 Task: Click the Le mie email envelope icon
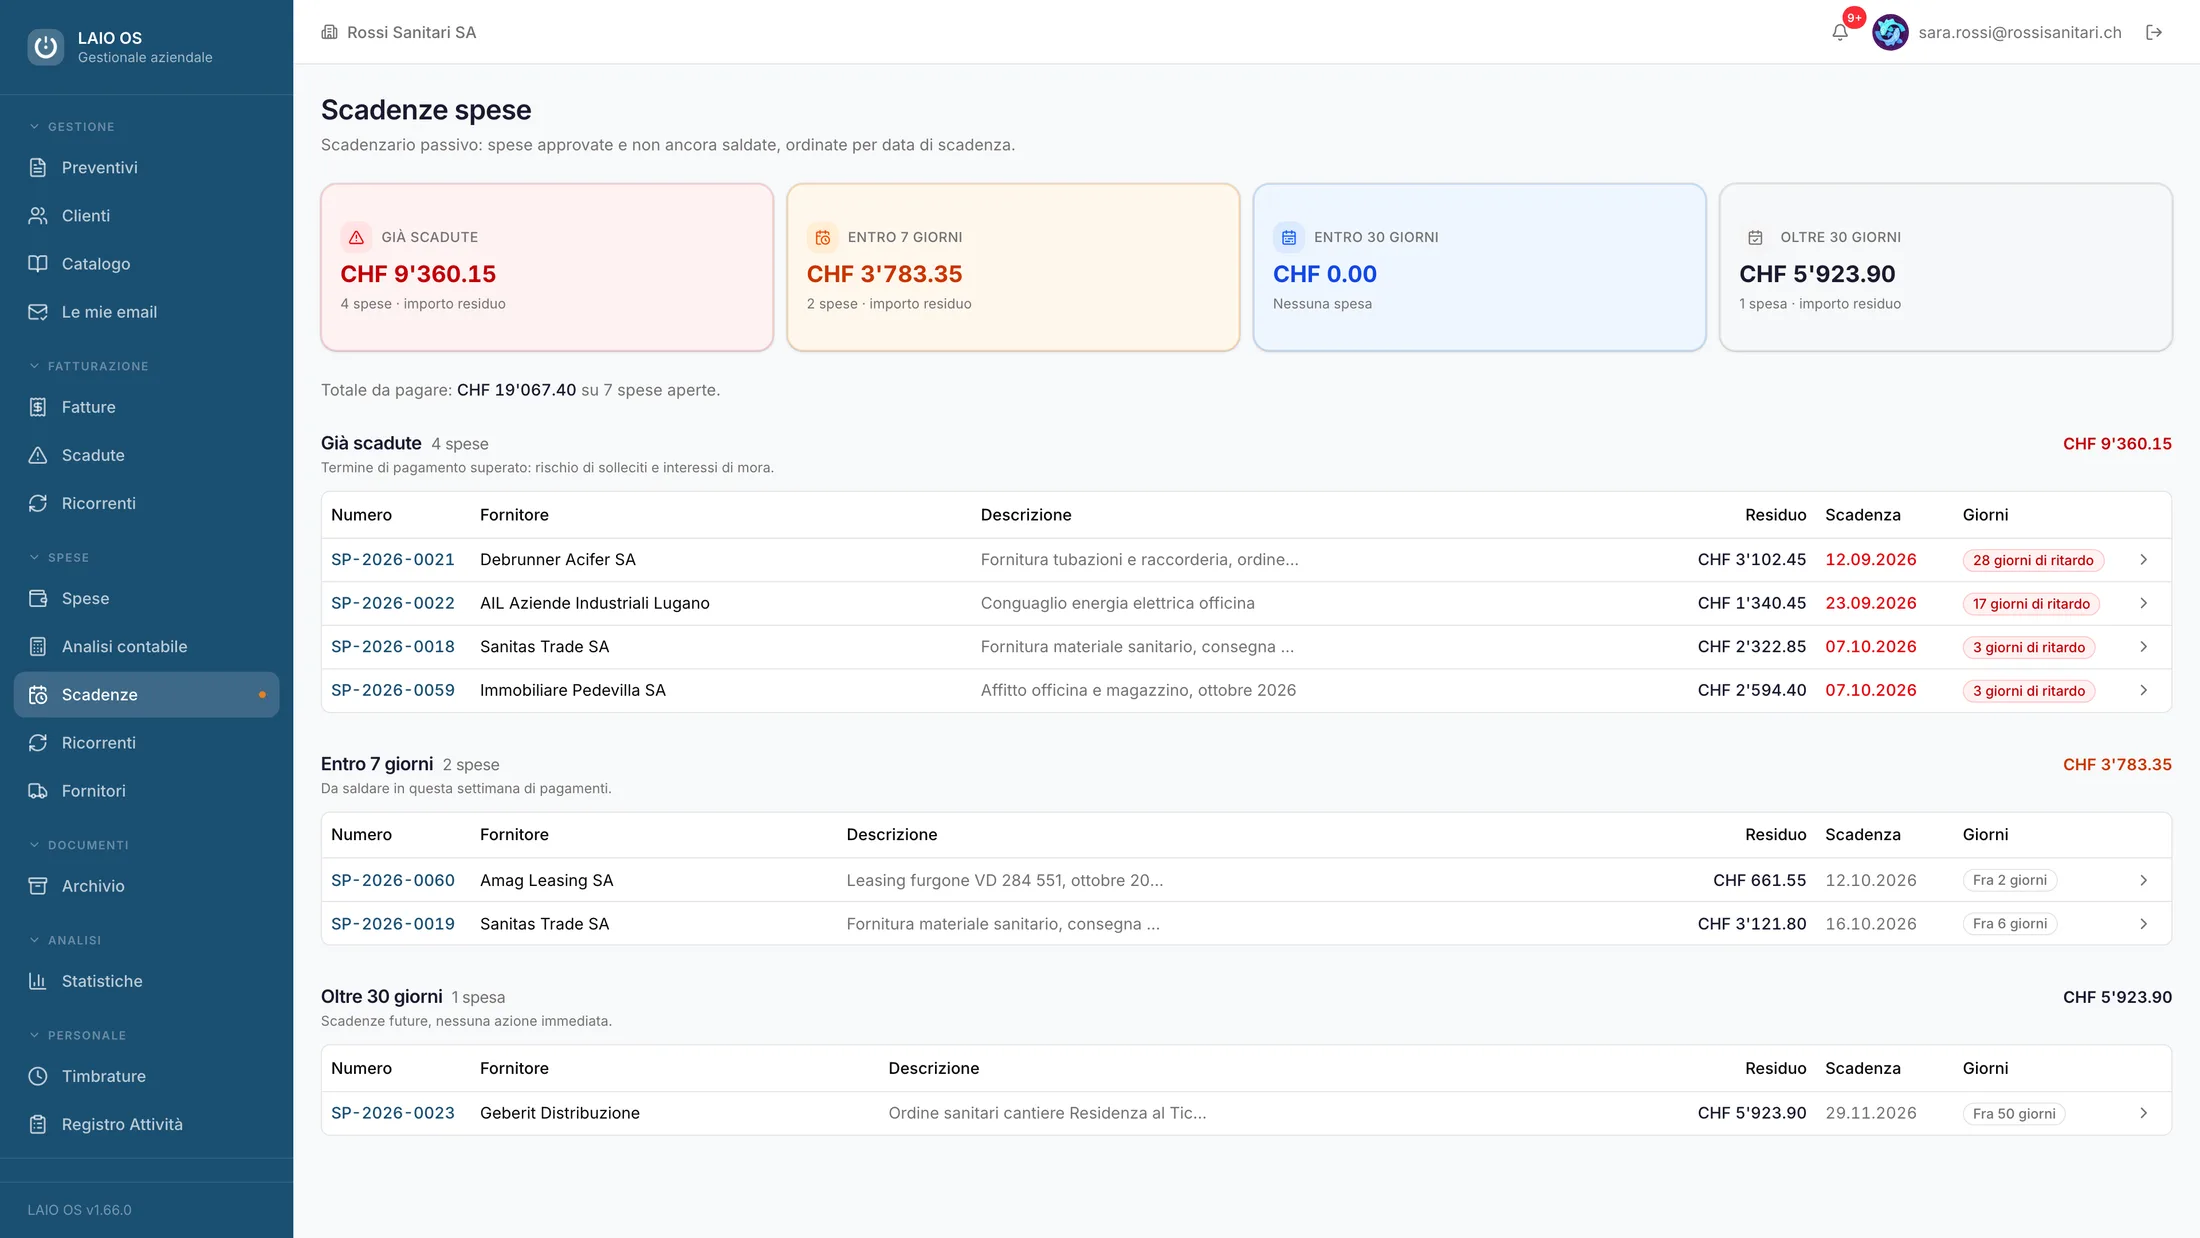[x=38, y=312]
